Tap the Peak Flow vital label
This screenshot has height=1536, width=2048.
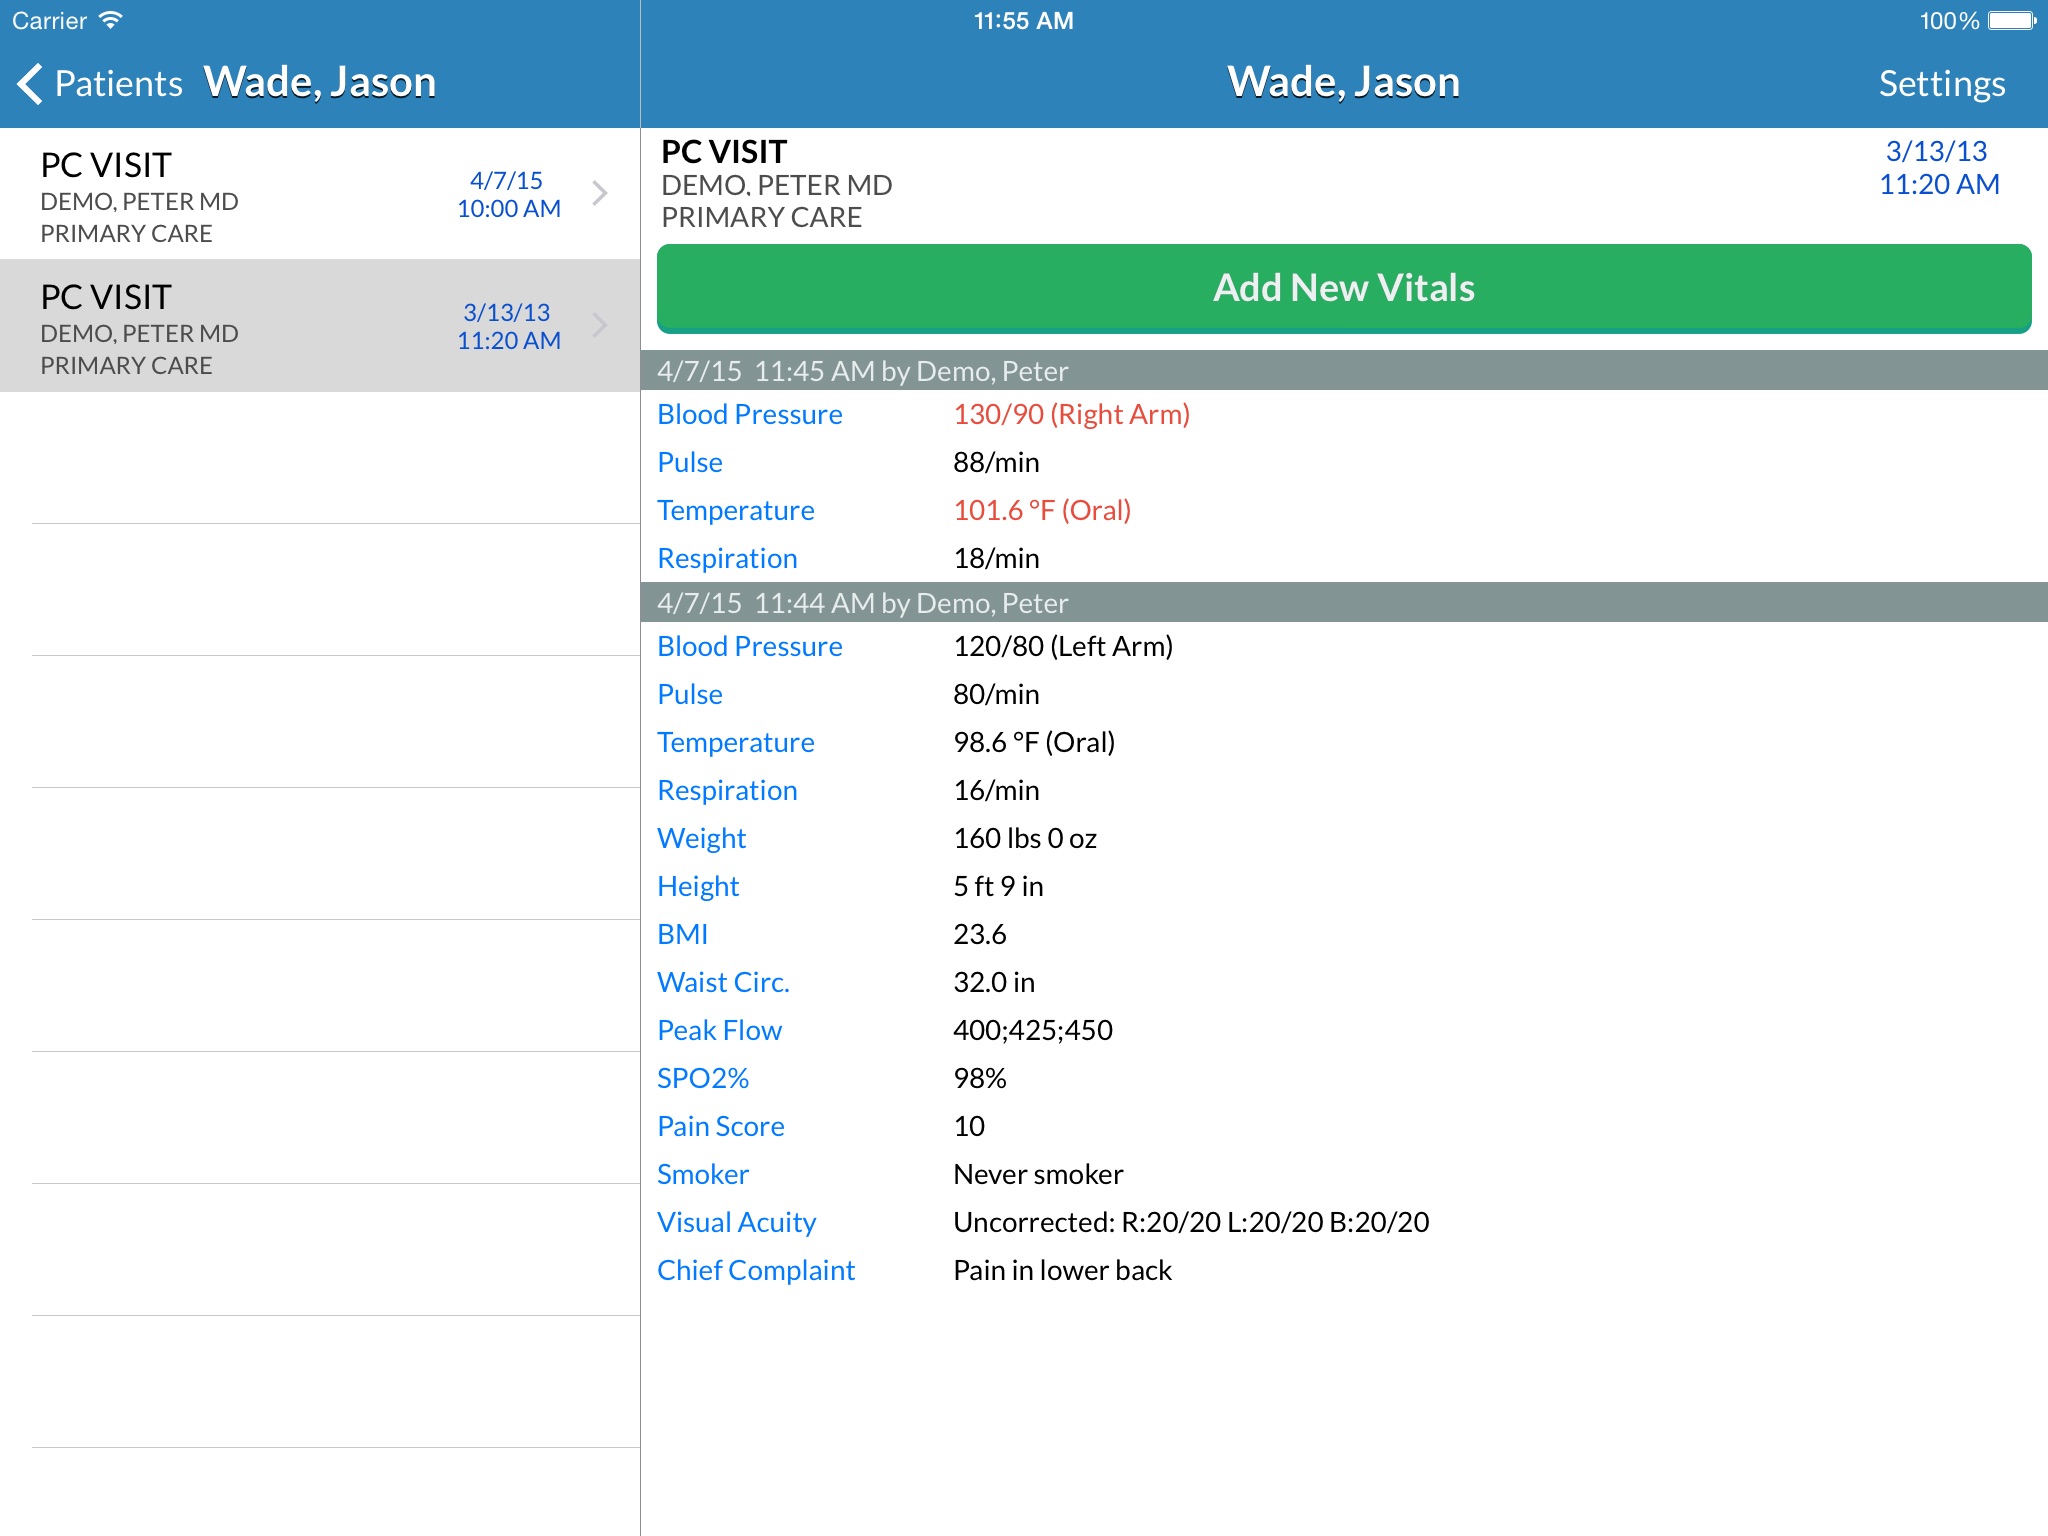pos(719,1030)
